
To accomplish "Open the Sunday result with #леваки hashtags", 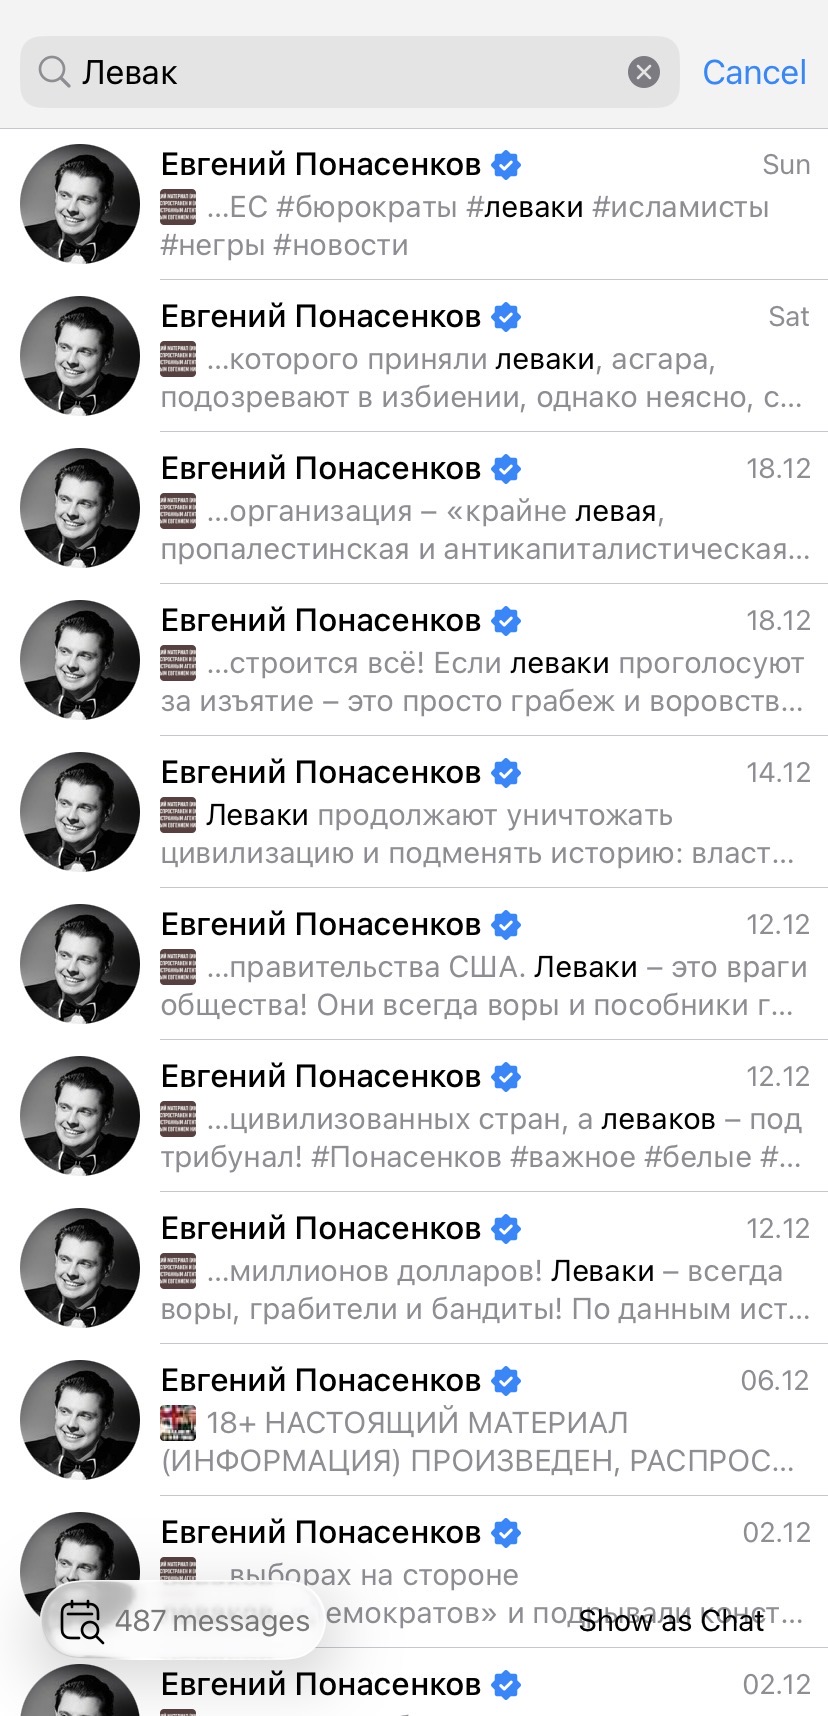I will click(414, 204).
